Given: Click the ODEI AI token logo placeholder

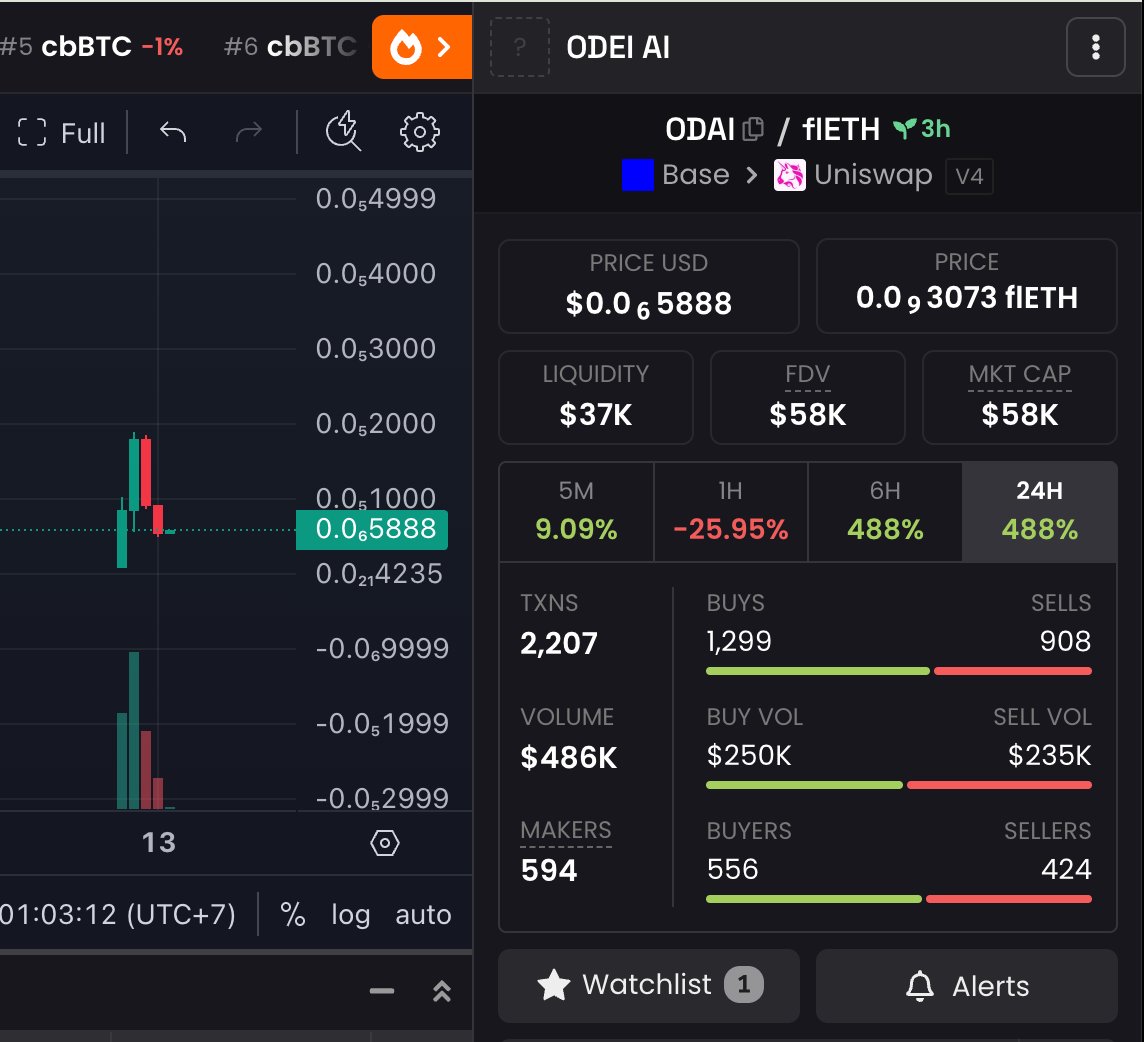Looking at the screenshot, I should pyautogui.click(x=519, y=47).
